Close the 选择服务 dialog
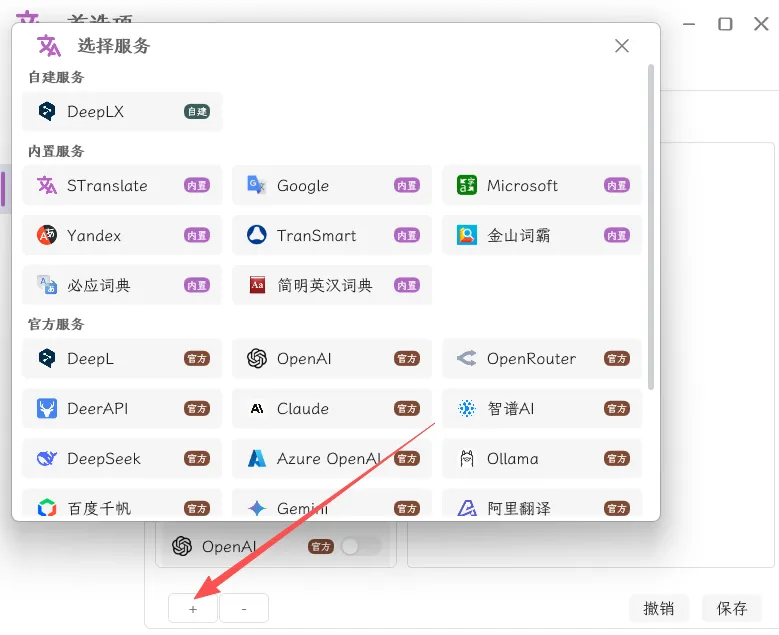Image resolution: width=779 pixels, height=635 pixels. (x=622, y=46)
